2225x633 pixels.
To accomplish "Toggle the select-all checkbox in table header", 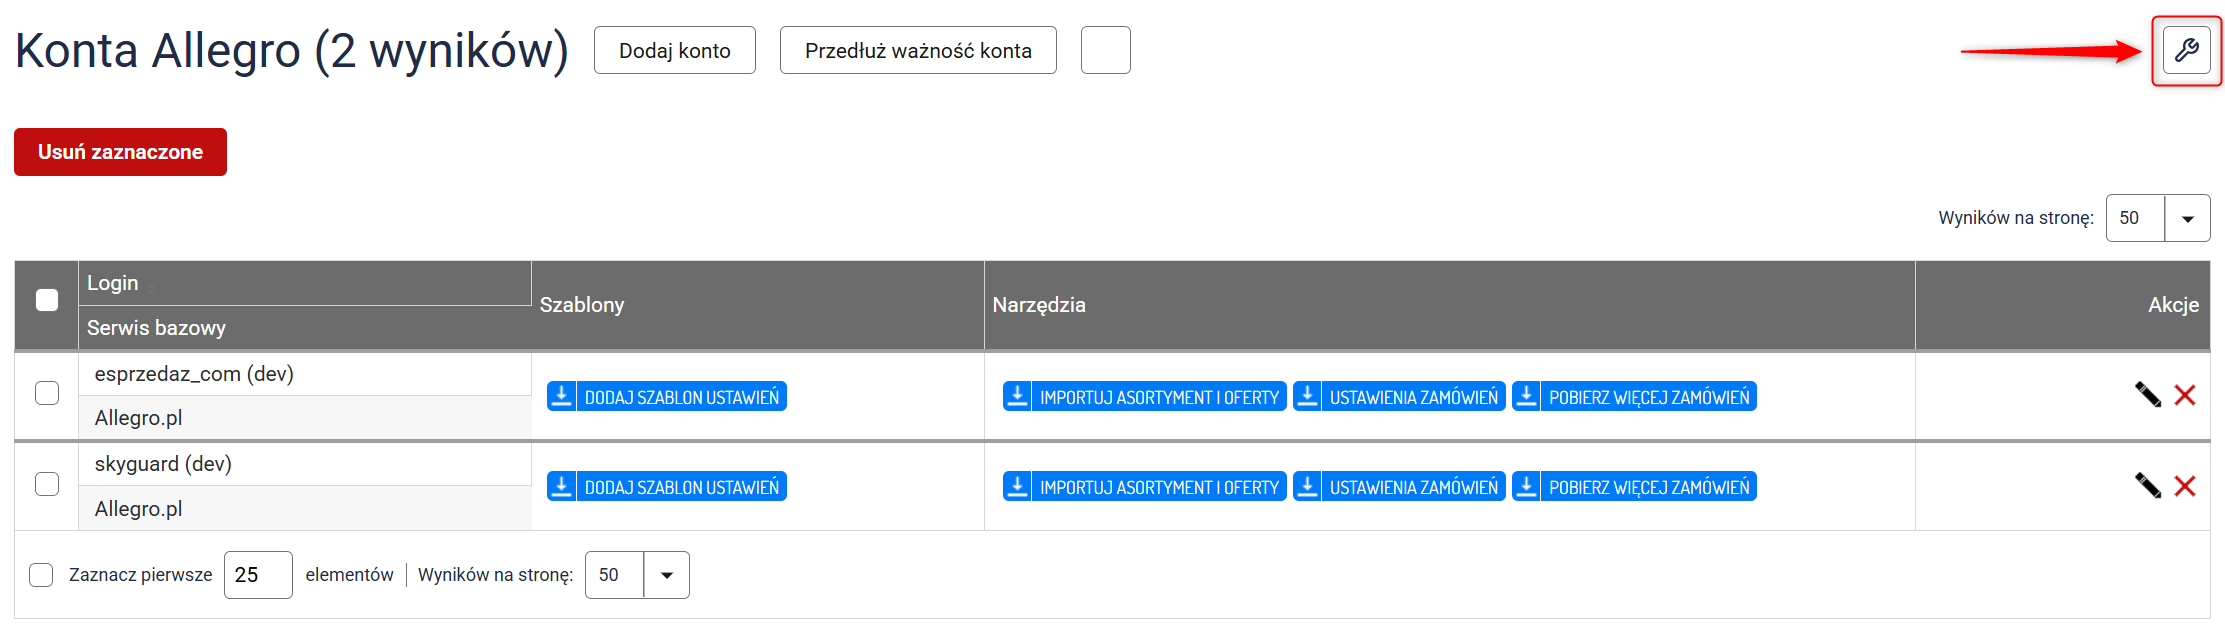I will pyautogui.click(x=47, y=300).
